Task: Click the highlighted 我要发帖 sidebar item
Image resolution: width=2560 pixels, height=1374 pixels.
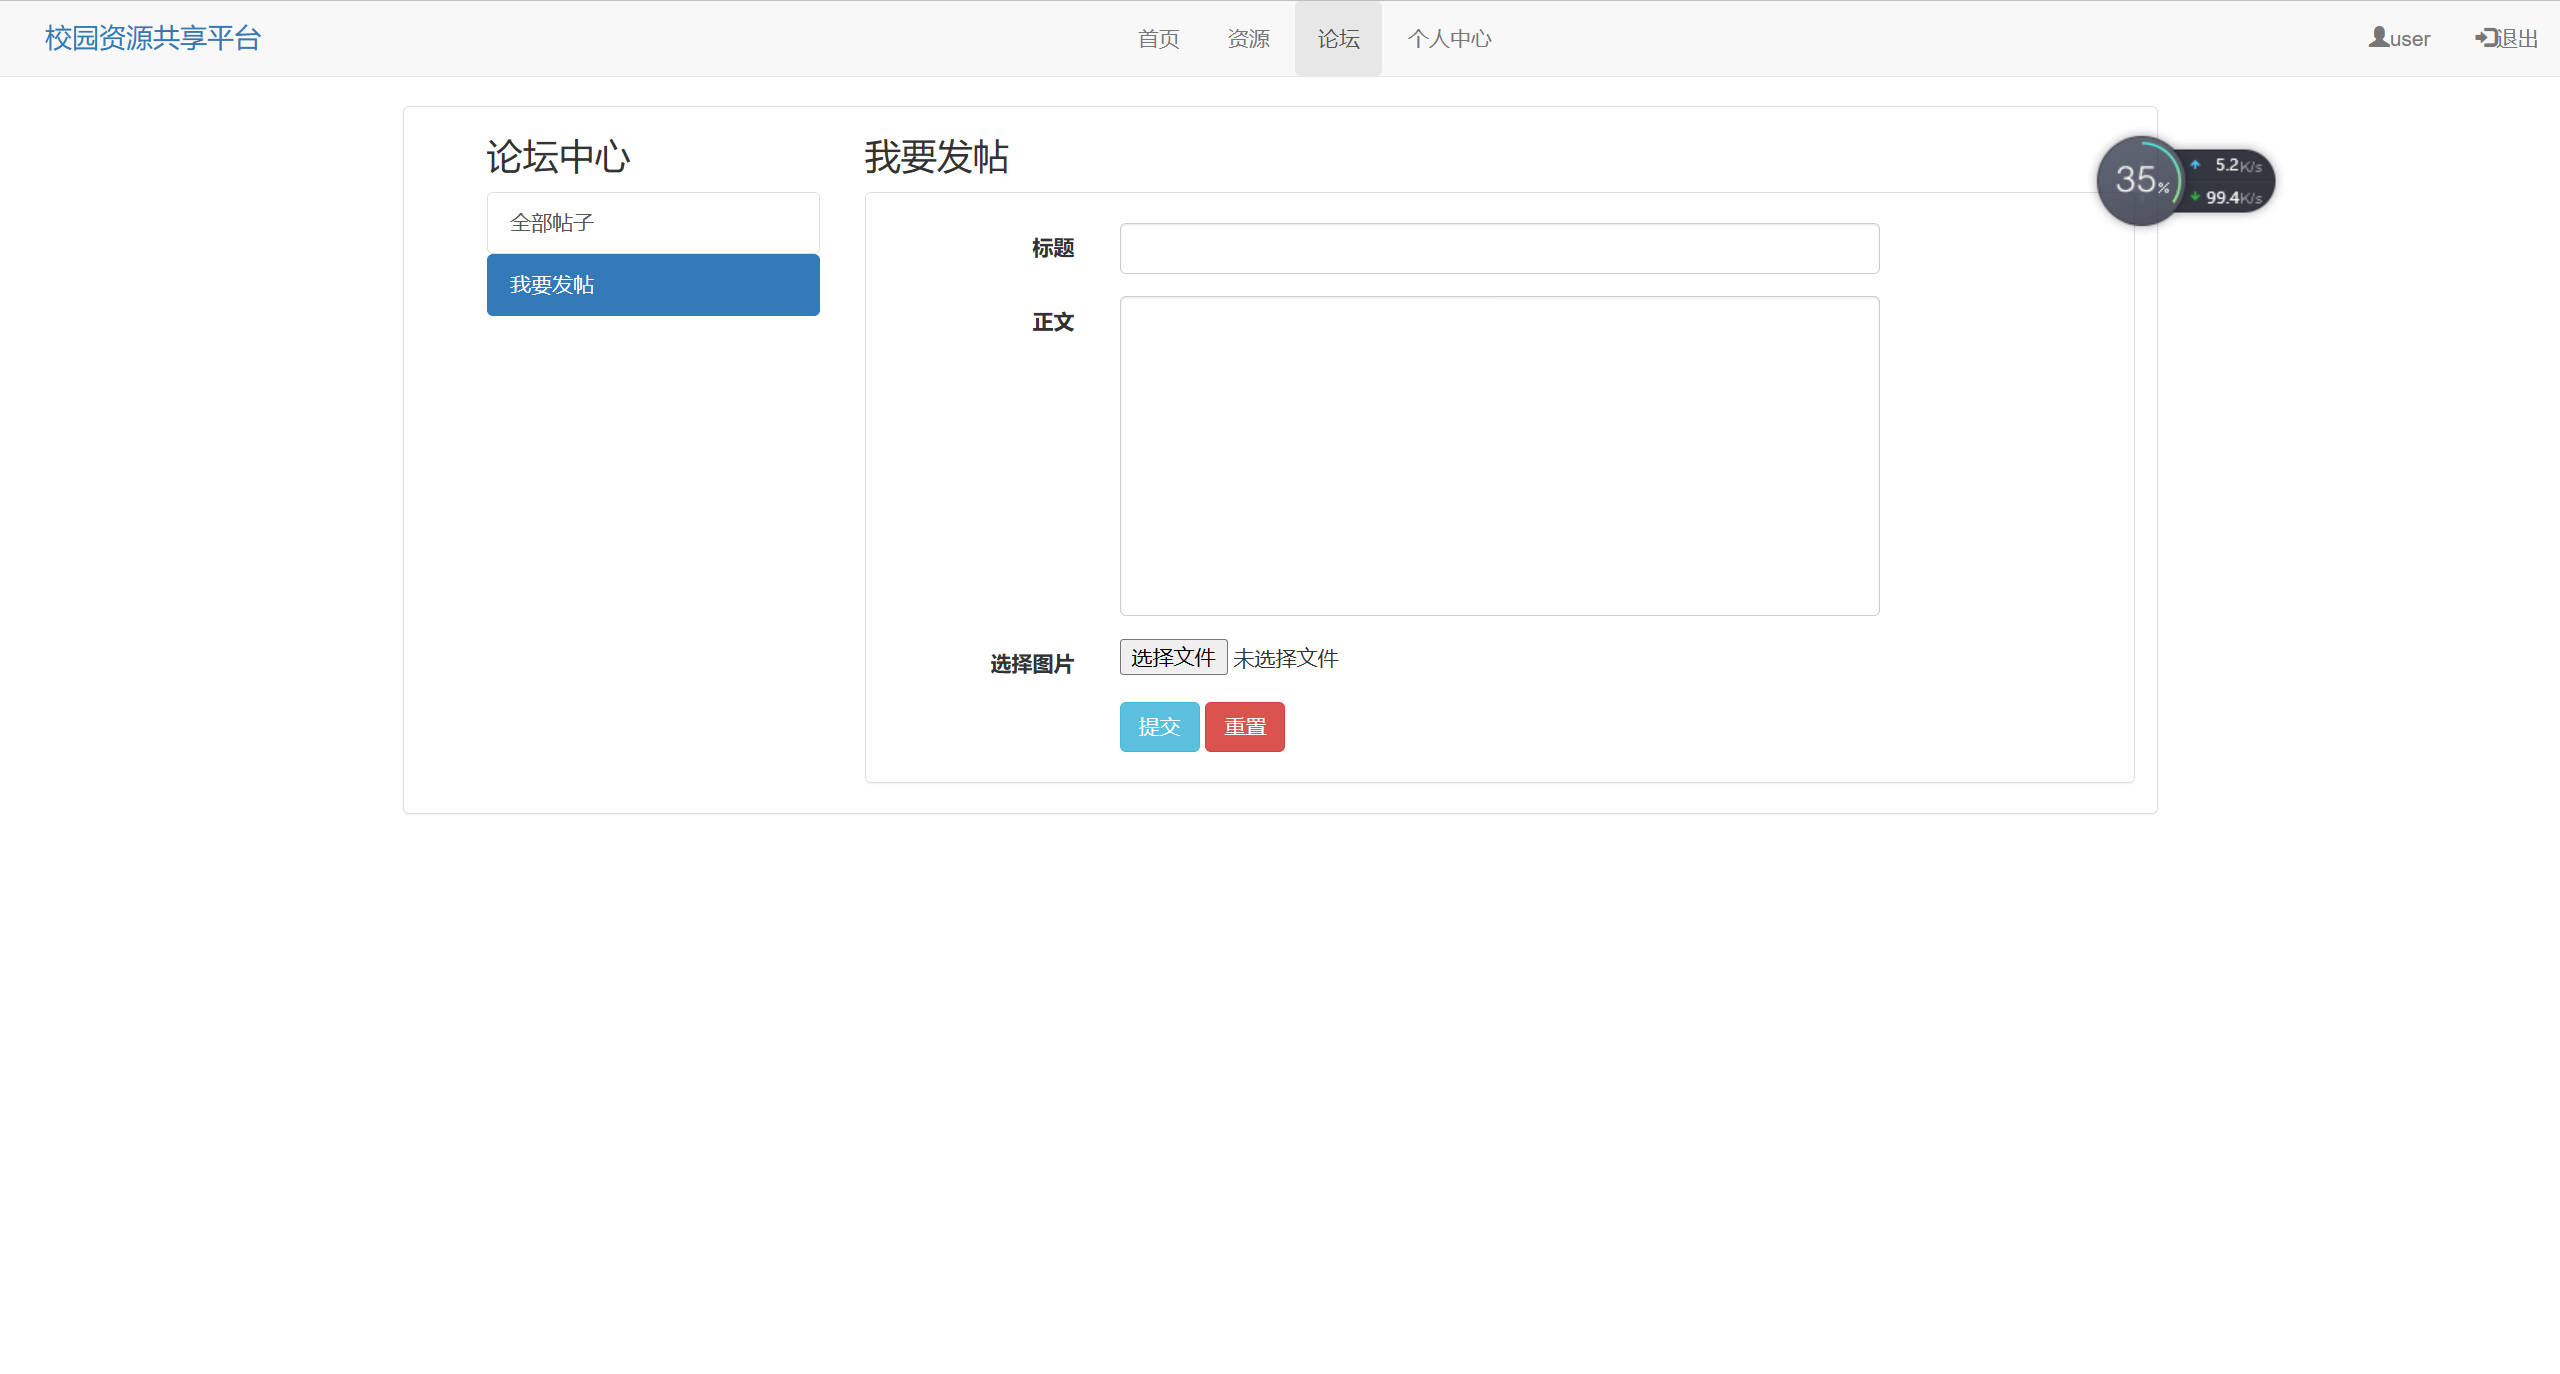Action: 652,284
